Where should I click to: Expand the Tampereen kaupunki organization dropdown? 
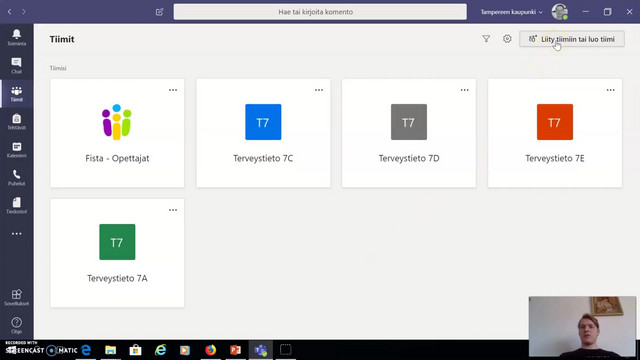tap(511, 12)
